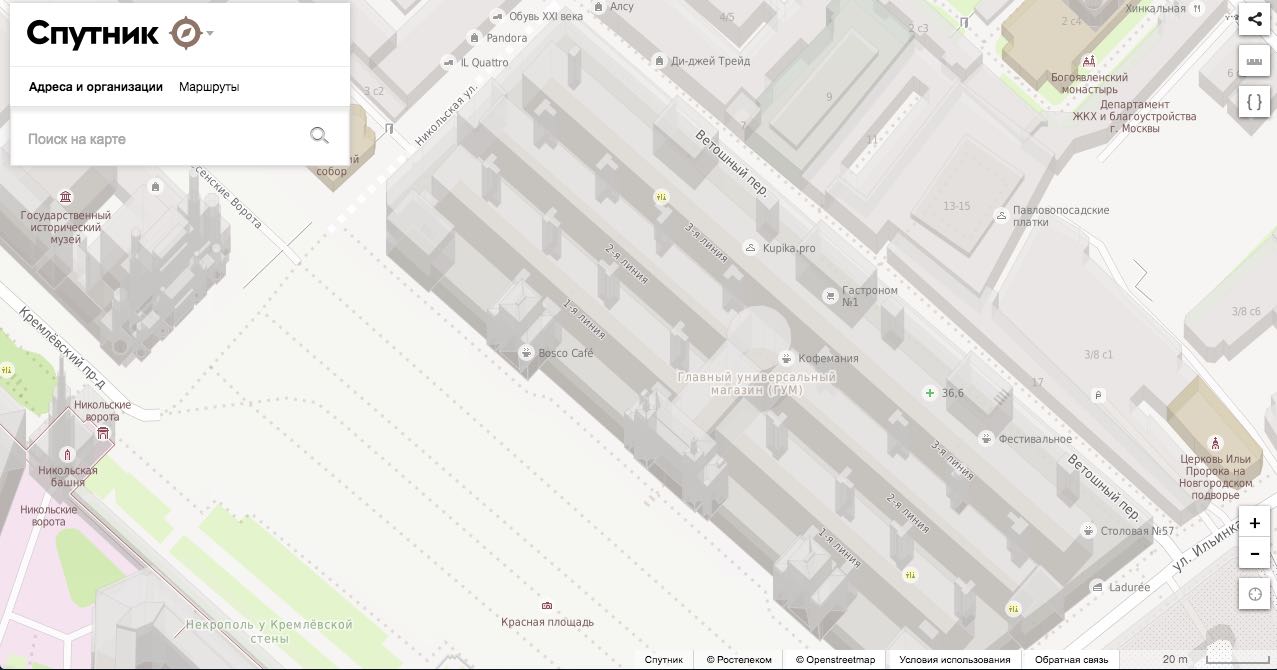Open the © Openstreetmap attribution link

click(835, 660)
